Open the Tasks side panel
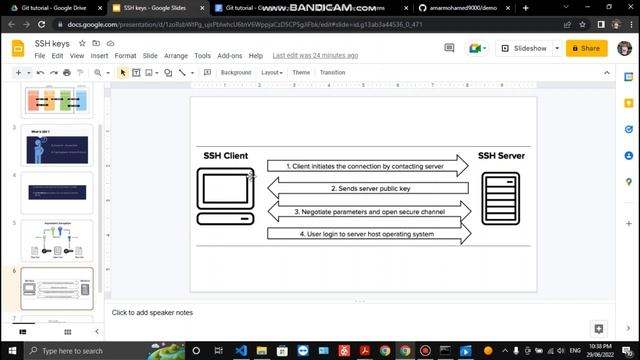The image size is (640, 360). (629, 129)
